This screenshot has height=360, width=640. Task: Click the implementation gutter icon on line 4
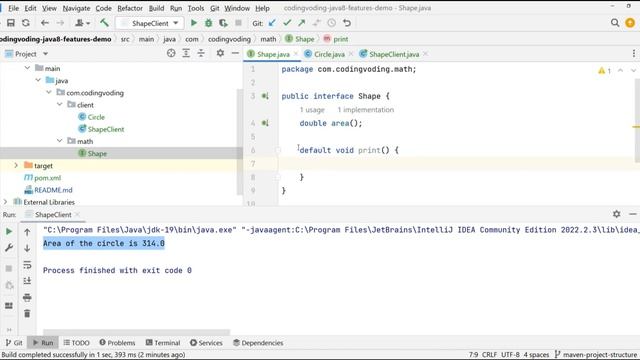pos(265,123)
